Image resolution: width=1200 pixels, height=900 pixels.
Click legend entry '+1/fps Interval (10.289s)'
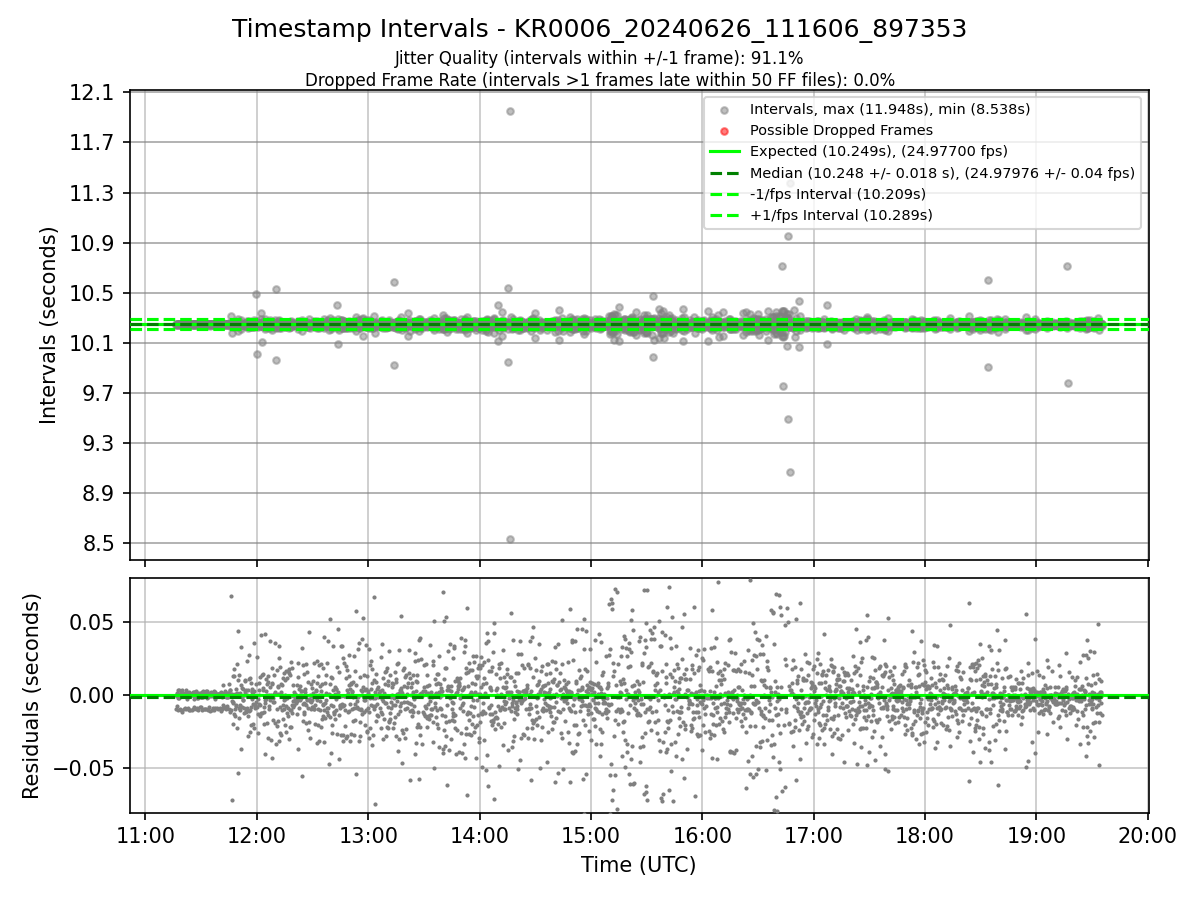click(841, 215)
